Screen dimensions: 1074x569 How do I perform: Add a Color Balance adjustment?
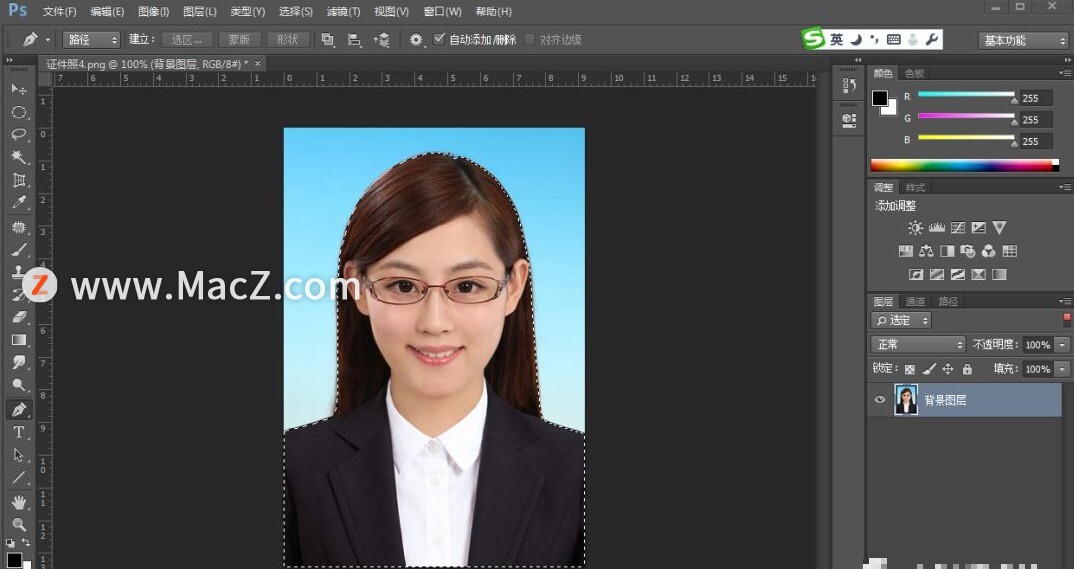point(926,251)
